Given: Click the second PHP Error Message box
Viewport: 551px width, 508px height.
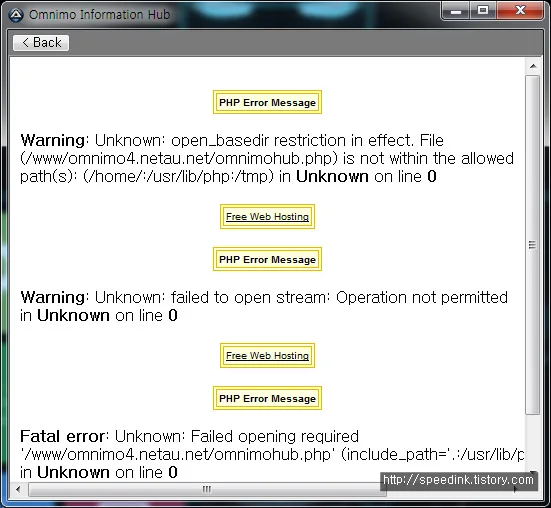Looking at the screenshot, I should [x=267, y=259].
